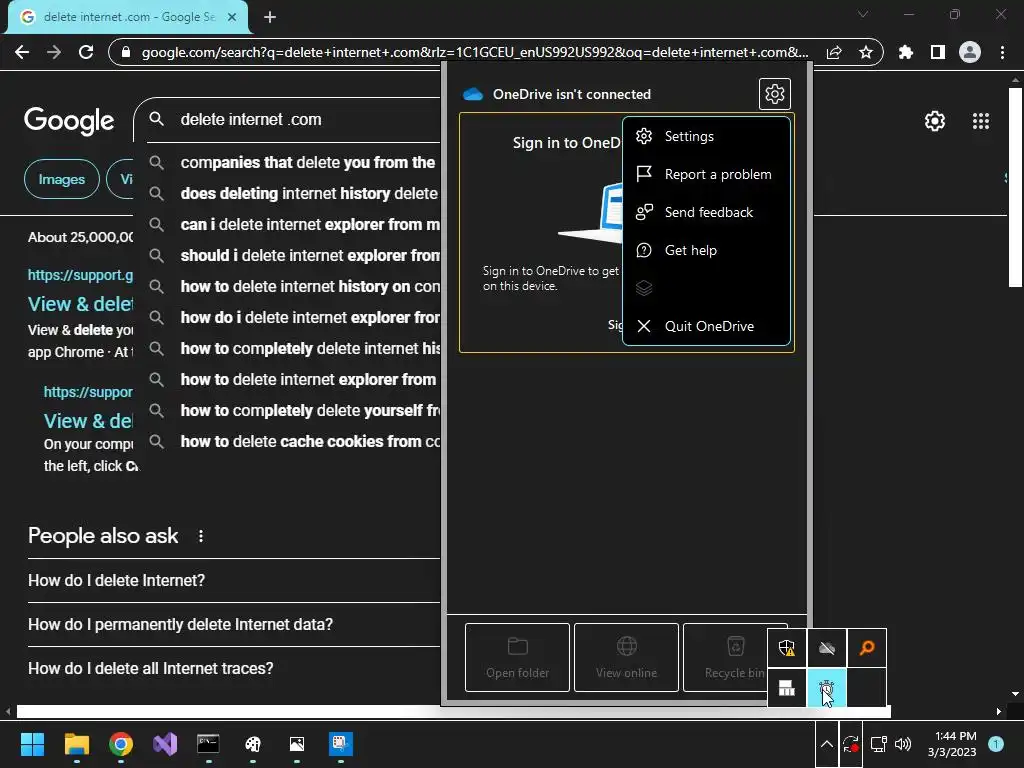Expand 'How do I delete all Internet traces?'

tap(234, 669)
